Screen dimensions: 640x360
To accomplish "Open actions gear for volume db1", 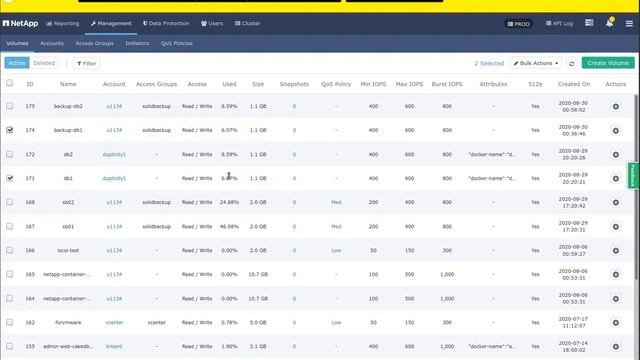I will 616,178.
